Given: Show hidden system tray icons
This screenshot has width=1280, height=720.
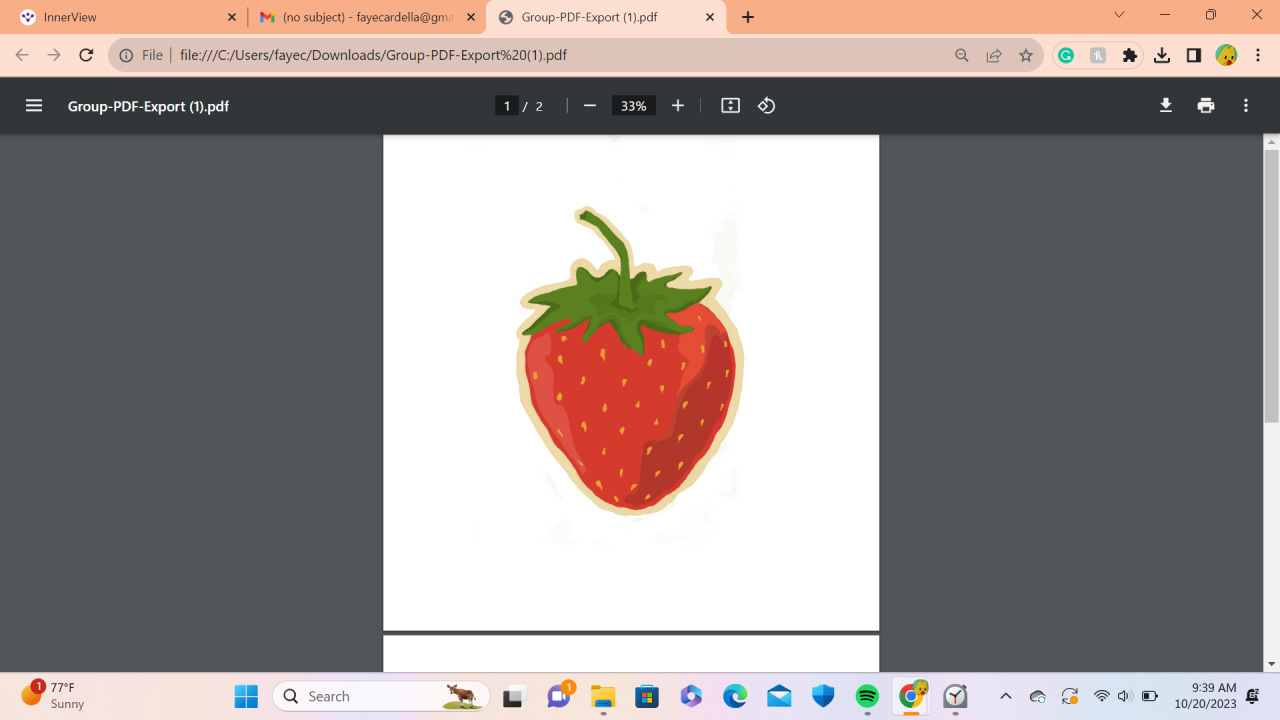Looking at the screenshot, I should click(1006, 696).
